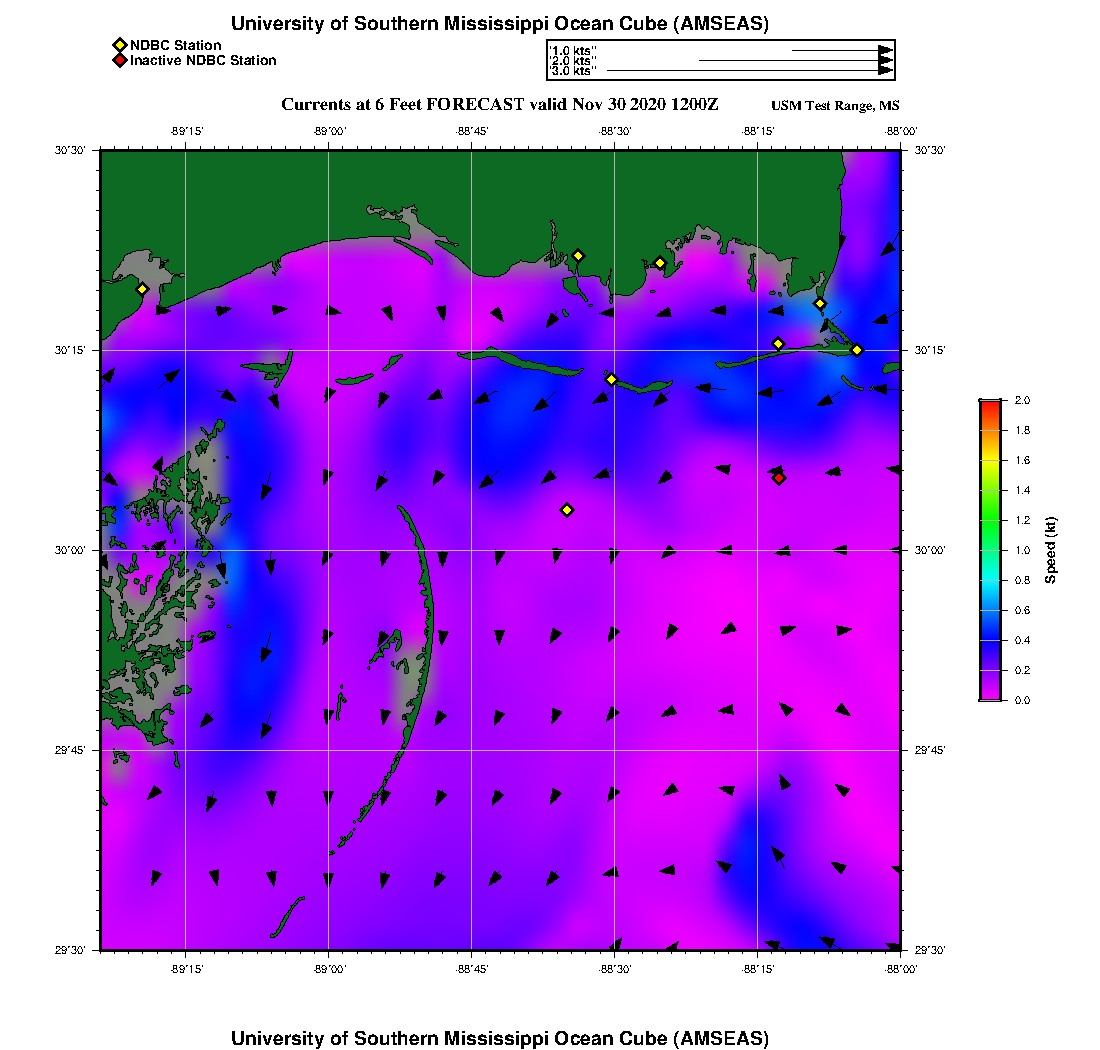The image size is (1100, 1050).
Task: Select the red inactive station marker on map
Action: 779,478
